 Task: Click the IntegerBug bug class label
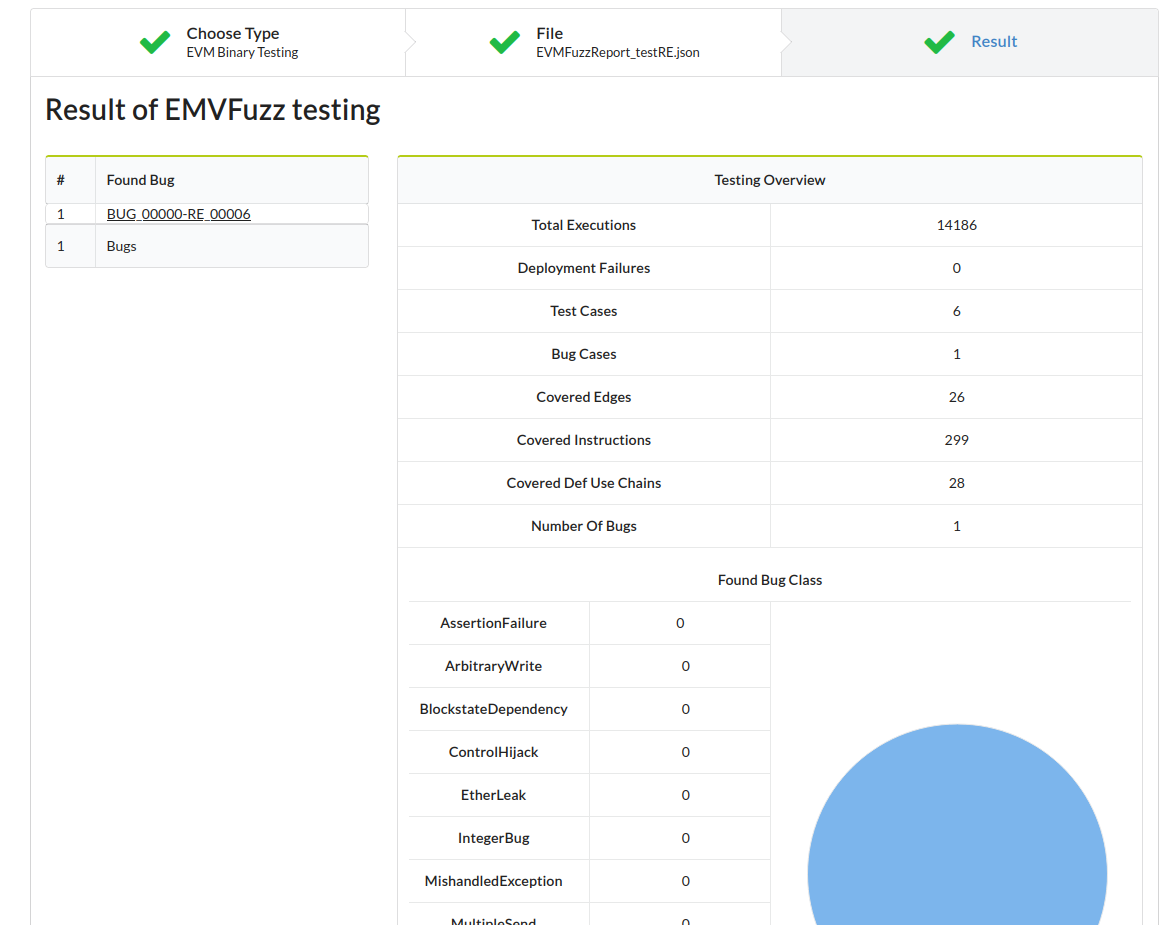(x=493, y=838)
